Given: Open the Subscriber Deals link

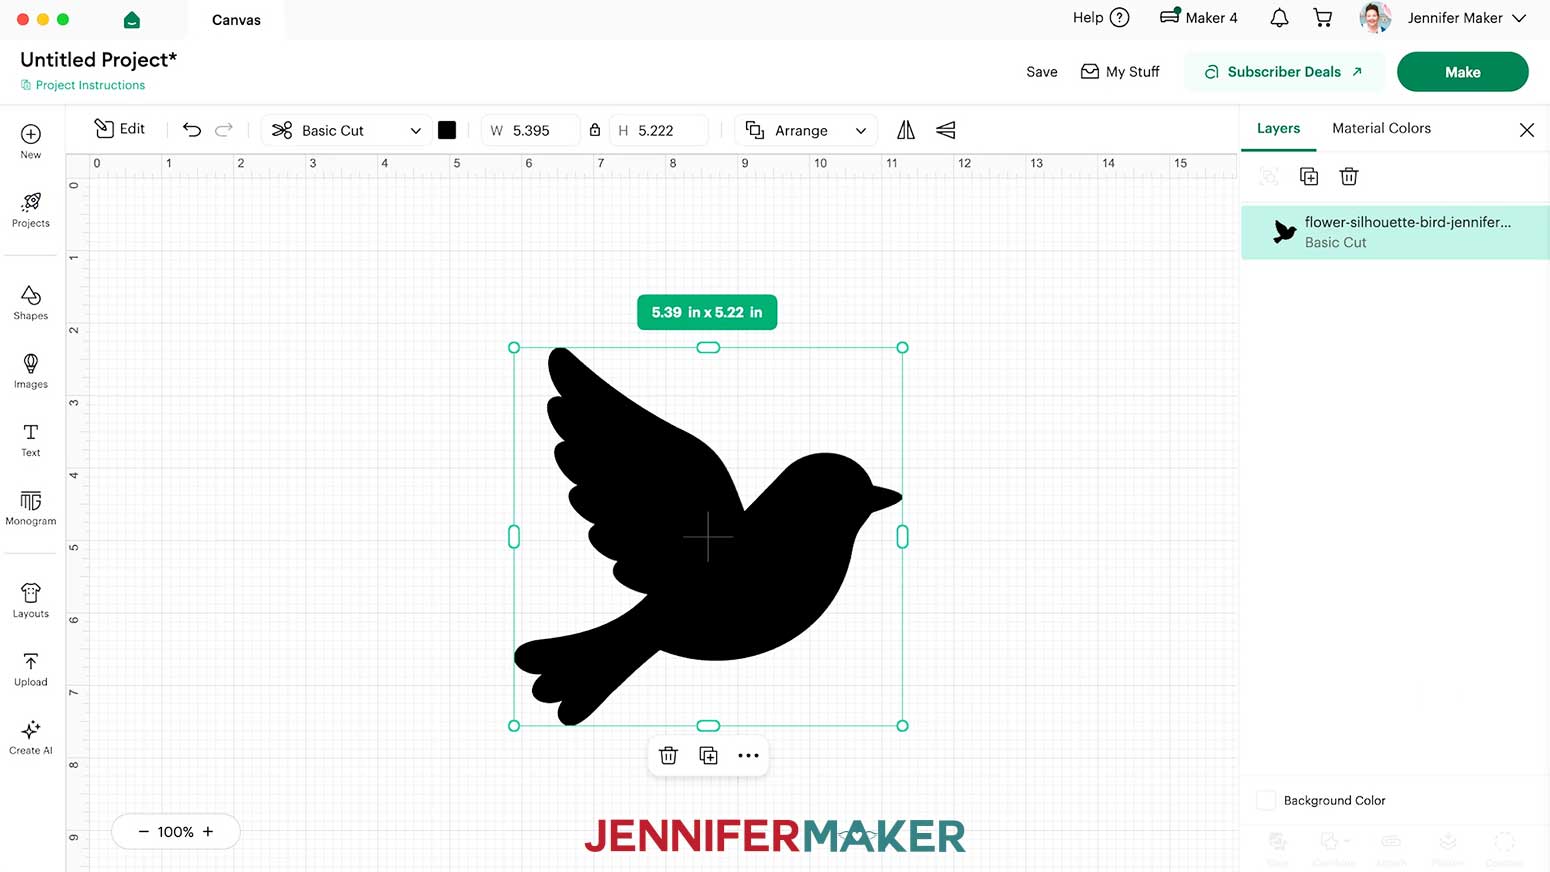Looking at the screenshot, I should [1284, 72].
